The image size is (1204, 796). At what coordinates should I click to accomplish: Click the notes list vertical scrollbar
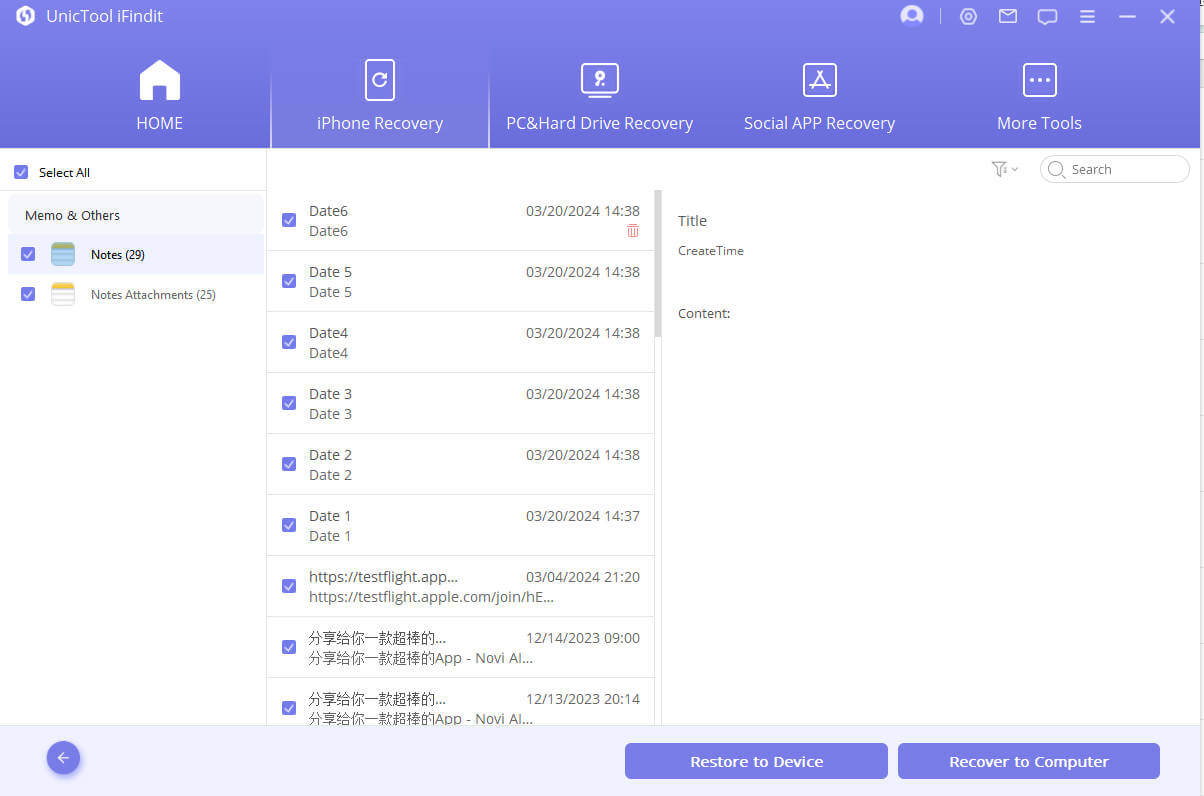tap(658, 264)
